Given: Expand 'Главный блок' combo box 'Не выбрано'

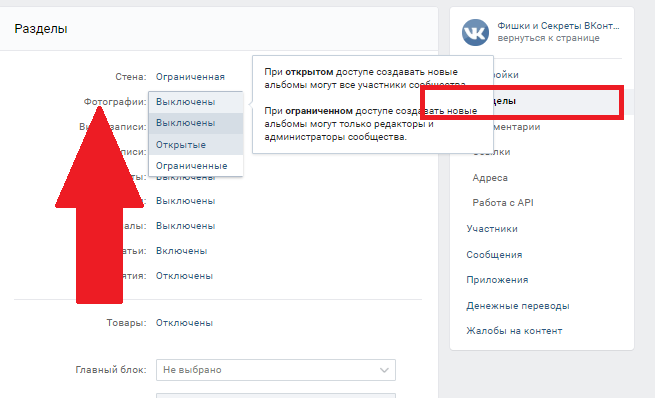Looking at the screenshot, I should click(x=276, y=370).
